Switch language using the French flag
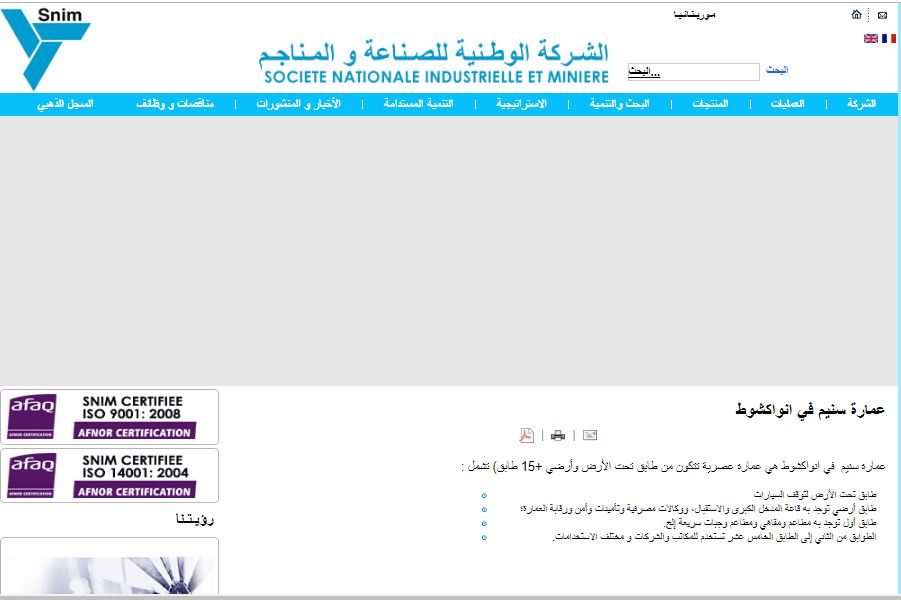This screenshot has height=600, width=901. pyautogui.click(x=888, y=39)
